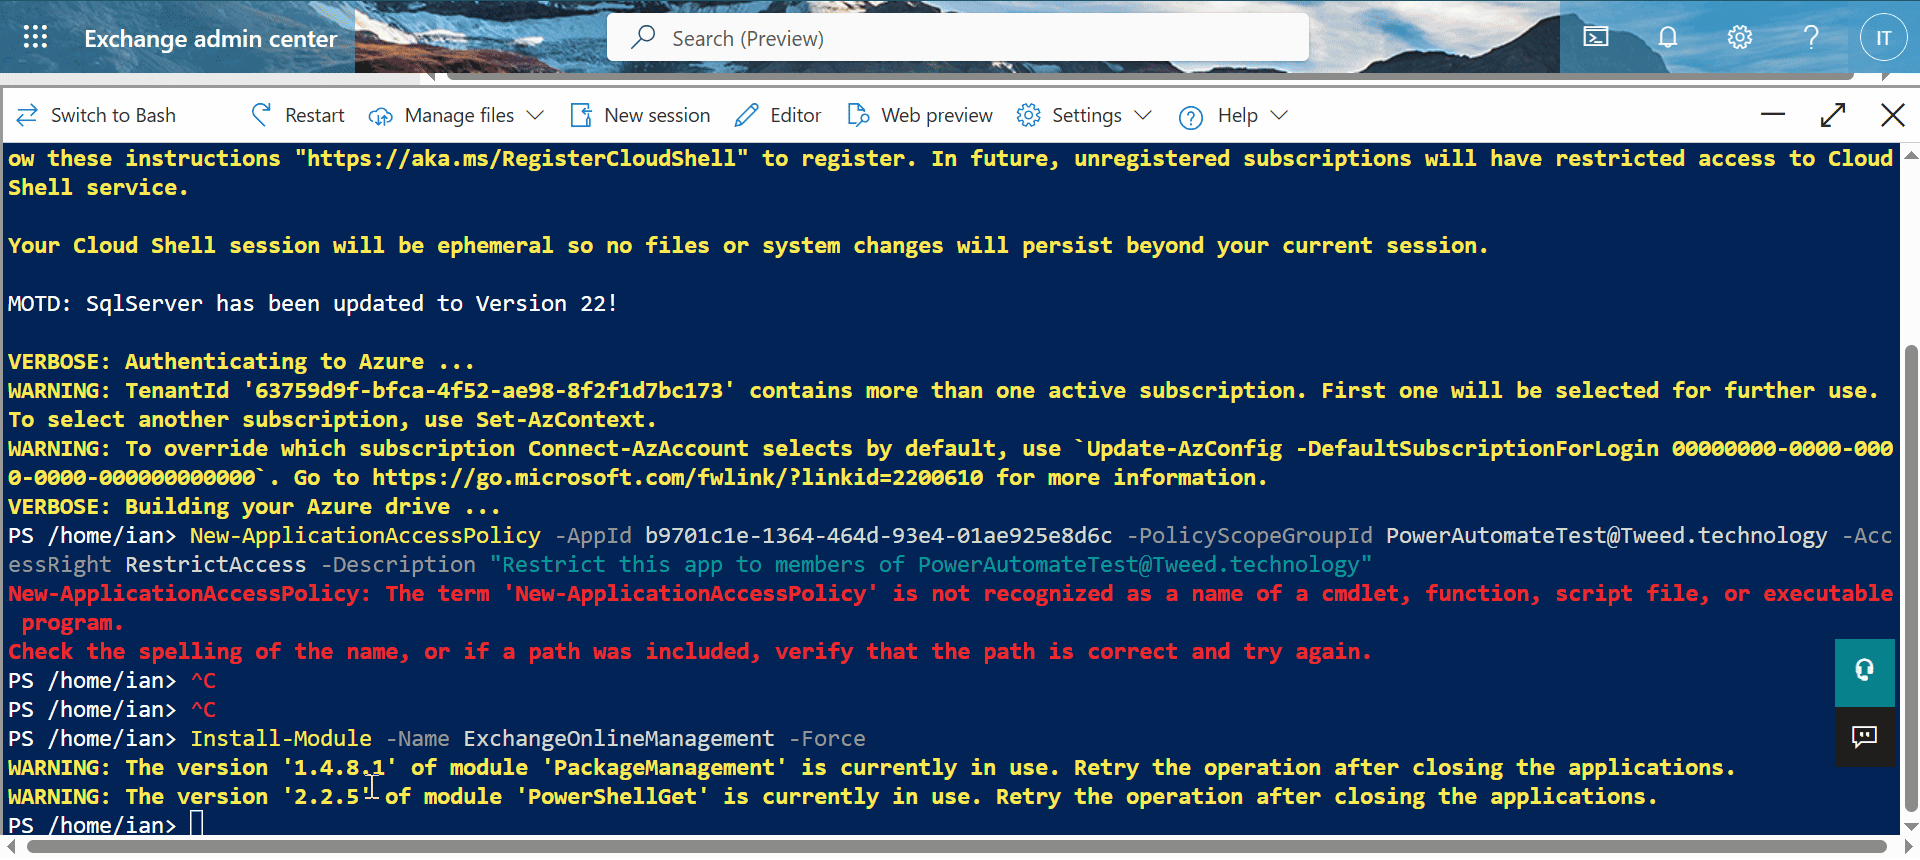The height and width of the screenshot is (860, 1920).
Task: Click the go.microsoft.com fwlink URL text
Action: point(678,477)
